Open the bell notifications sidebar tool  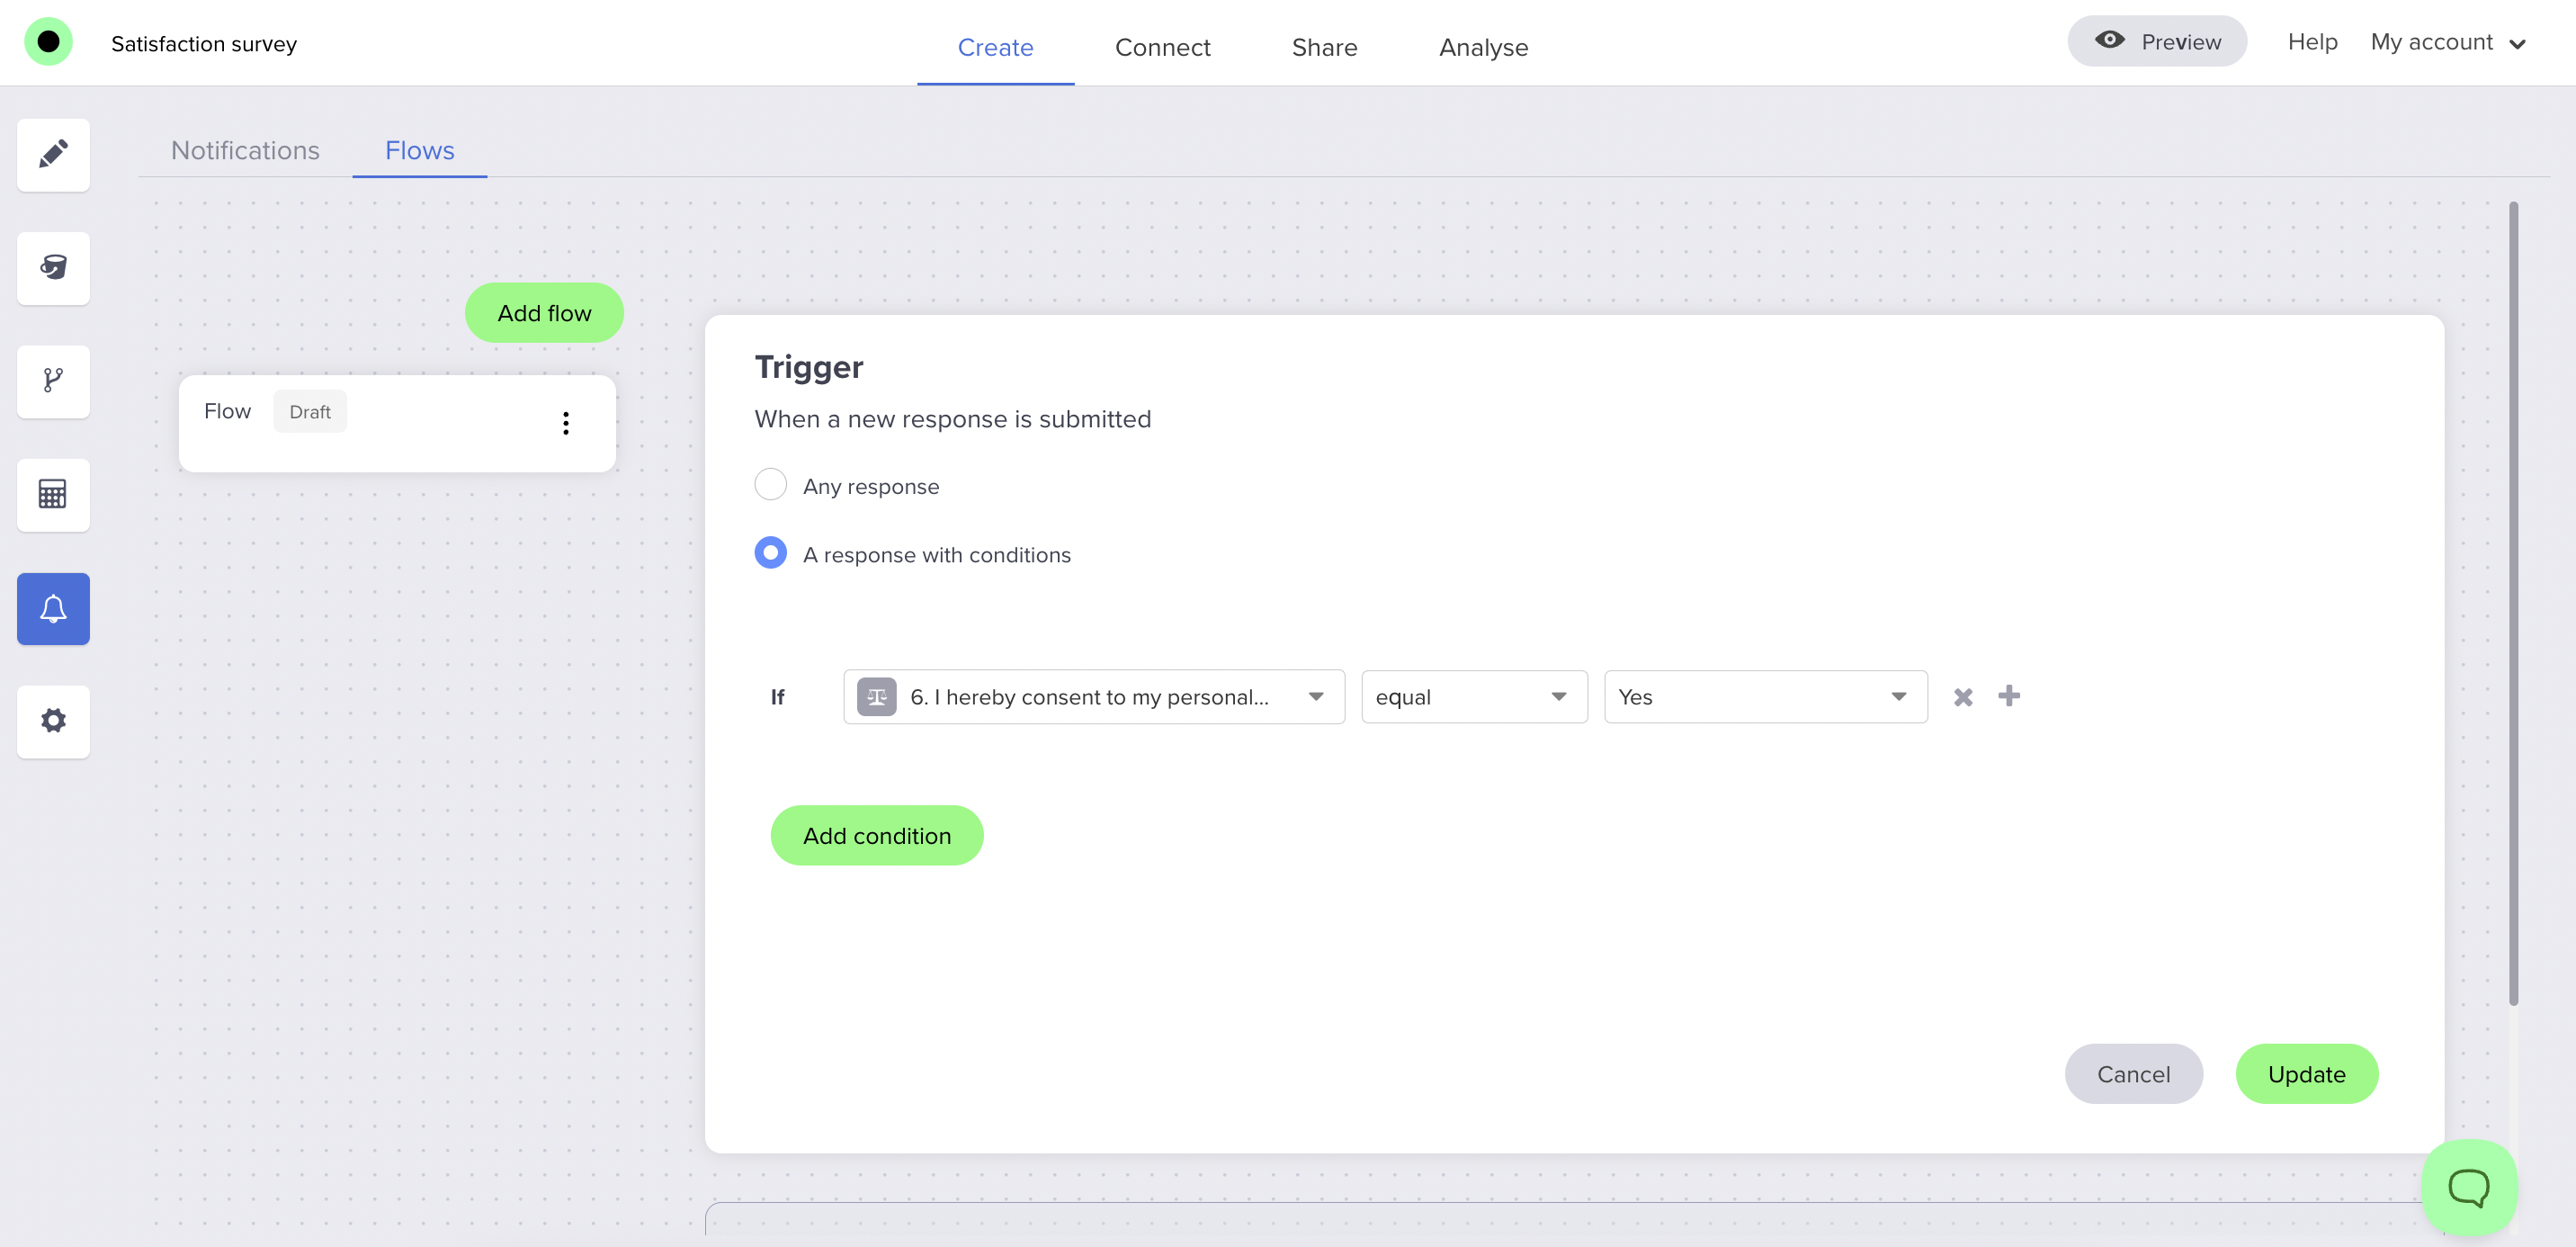[53, 608]
